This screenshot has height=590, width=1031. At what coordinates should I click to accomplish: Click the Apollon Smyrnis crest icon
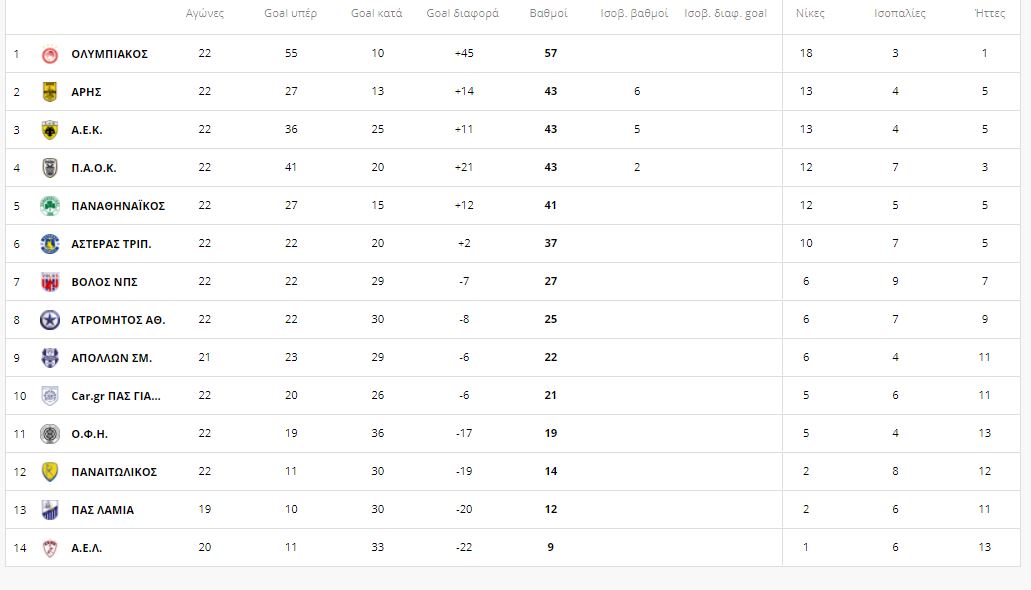[x=50, y=358]
